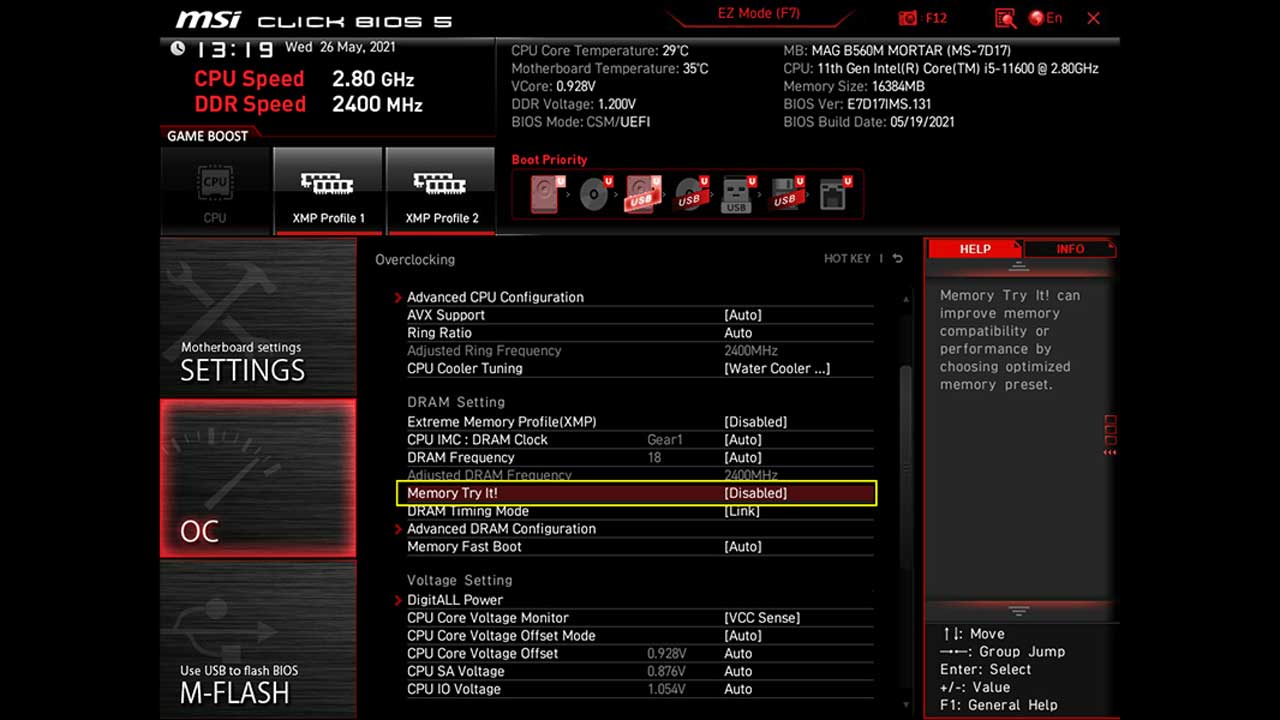This screenshot has width=1280, height=720.
Task: Select the CPU Cooler Tuning label
Action: coord(465,368)
